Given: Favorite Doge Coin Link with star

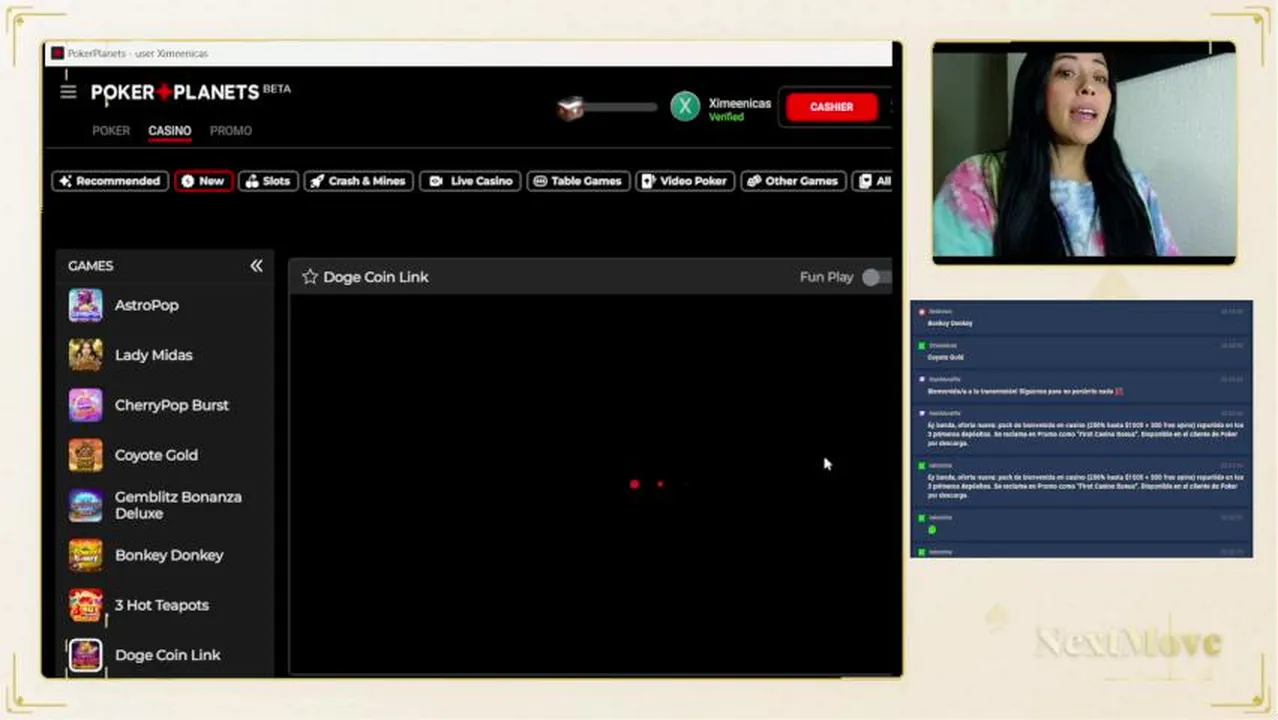Looking at the screenshot, I should pos(310,277).
